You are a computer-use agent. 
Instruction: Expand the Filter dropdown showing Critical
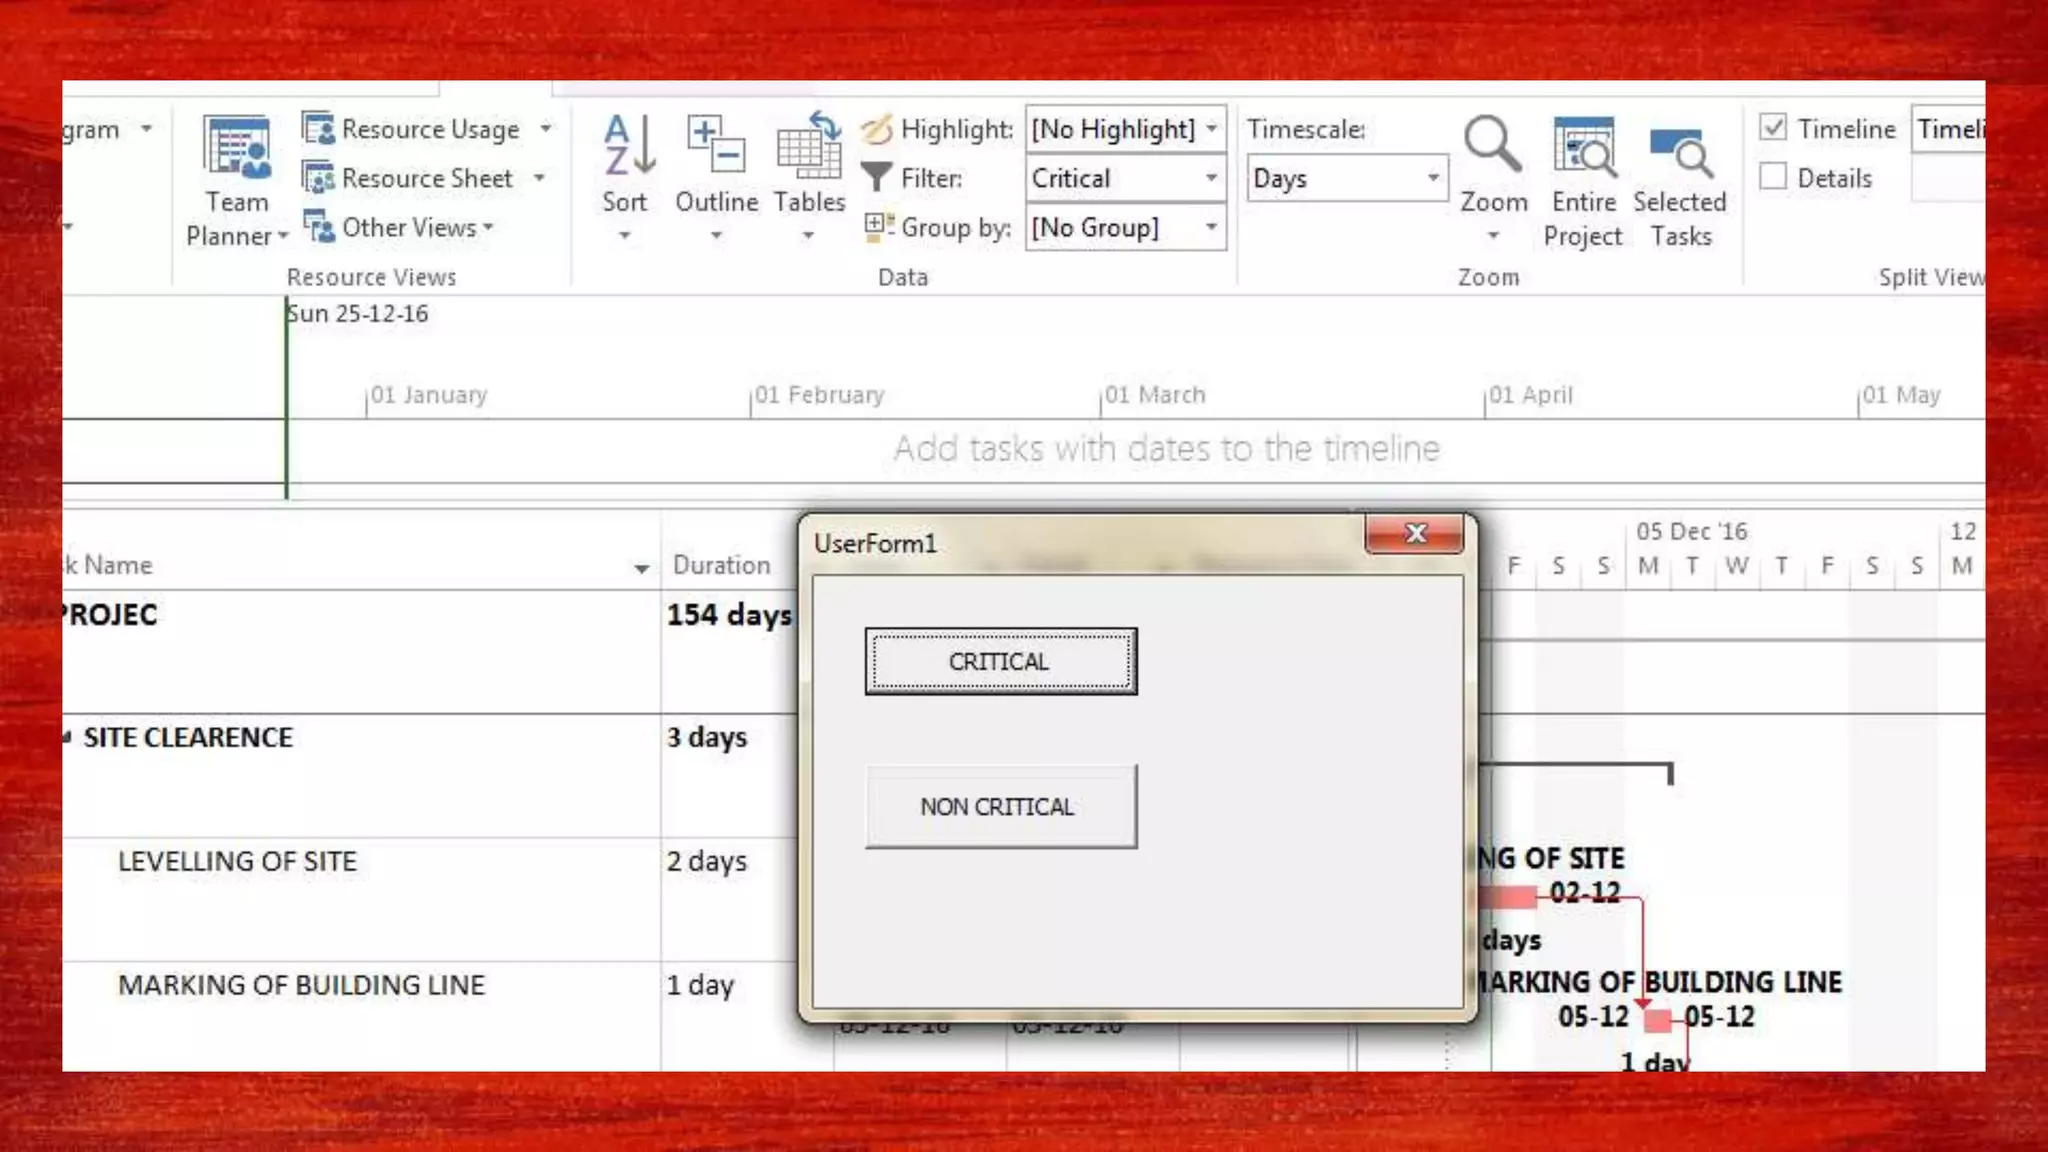coord(1211,178)
